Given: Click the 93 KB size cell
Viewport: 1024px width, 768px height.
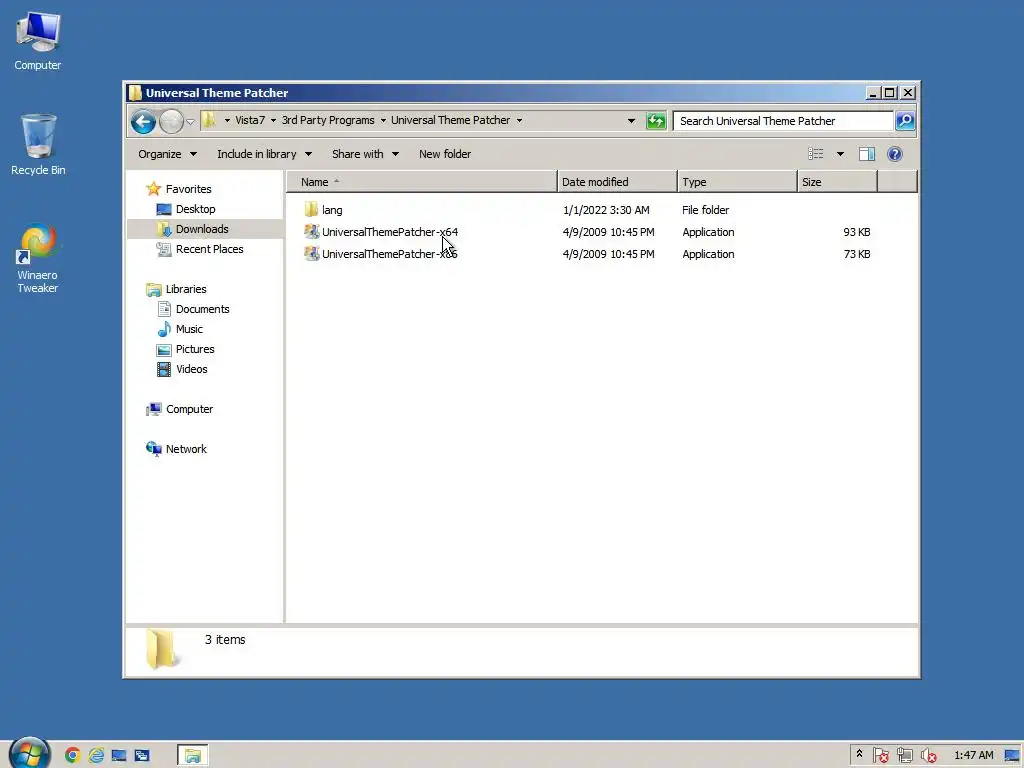Looking at the screenshot, I should (x=856, y=232).
